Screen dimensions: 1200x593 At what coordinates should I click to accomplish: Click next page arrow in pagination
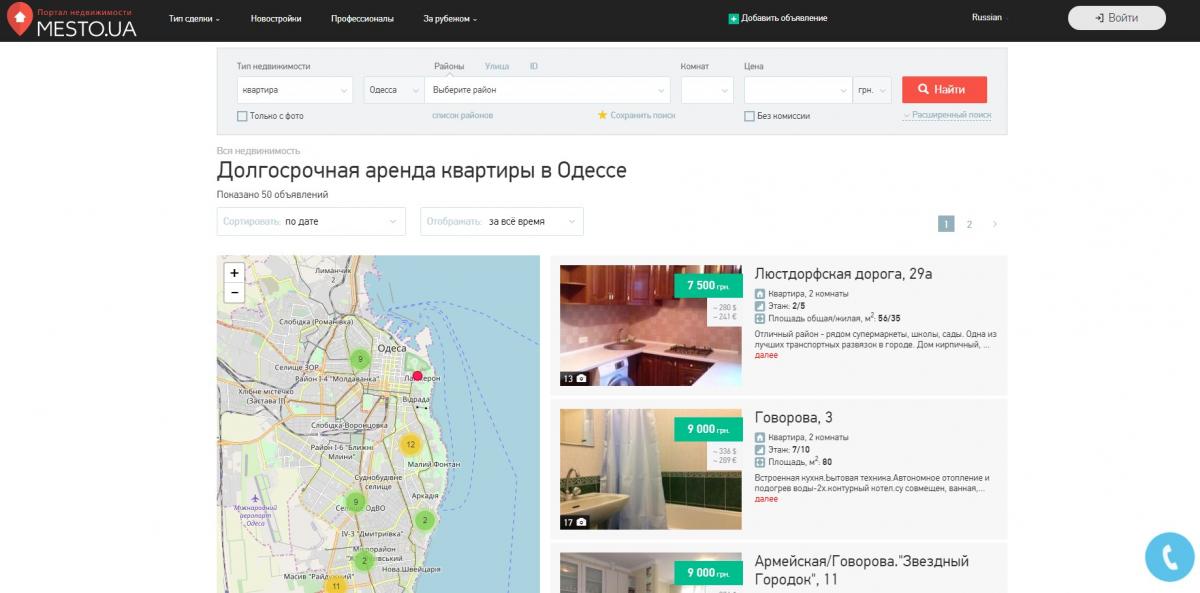pyautogui.click(x=994, y=224)
